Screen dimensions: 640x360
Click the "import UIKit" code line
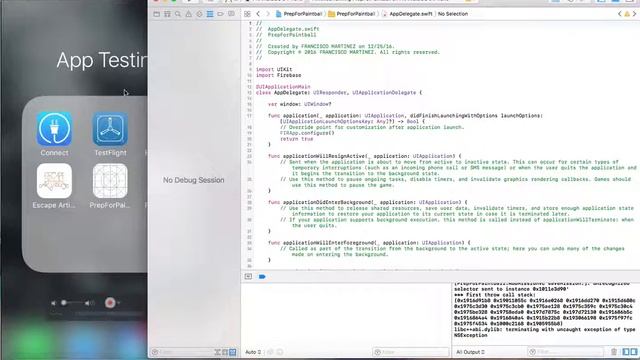pos(274,69)
